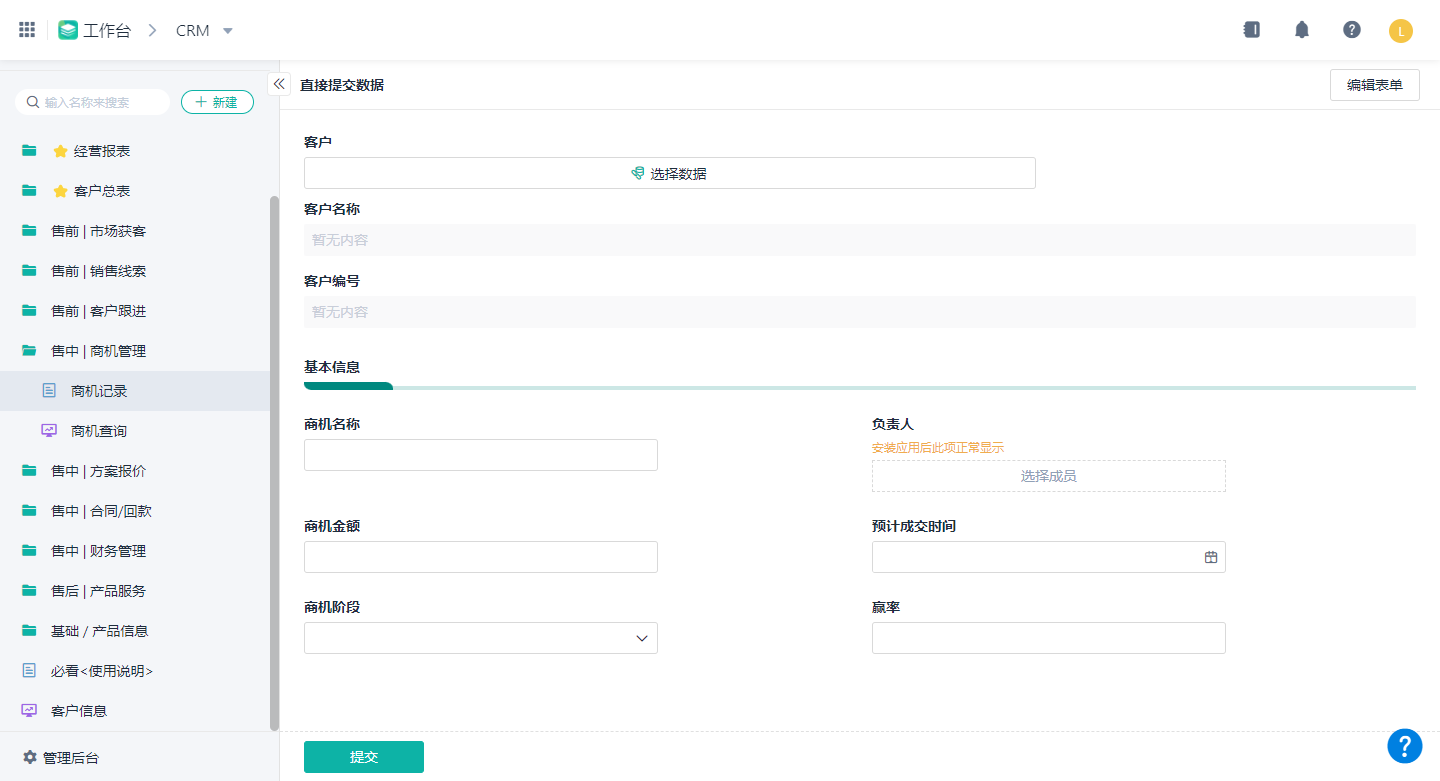Focus the sidebar name search field
The image size is (1440, 781).
point(93,102)
